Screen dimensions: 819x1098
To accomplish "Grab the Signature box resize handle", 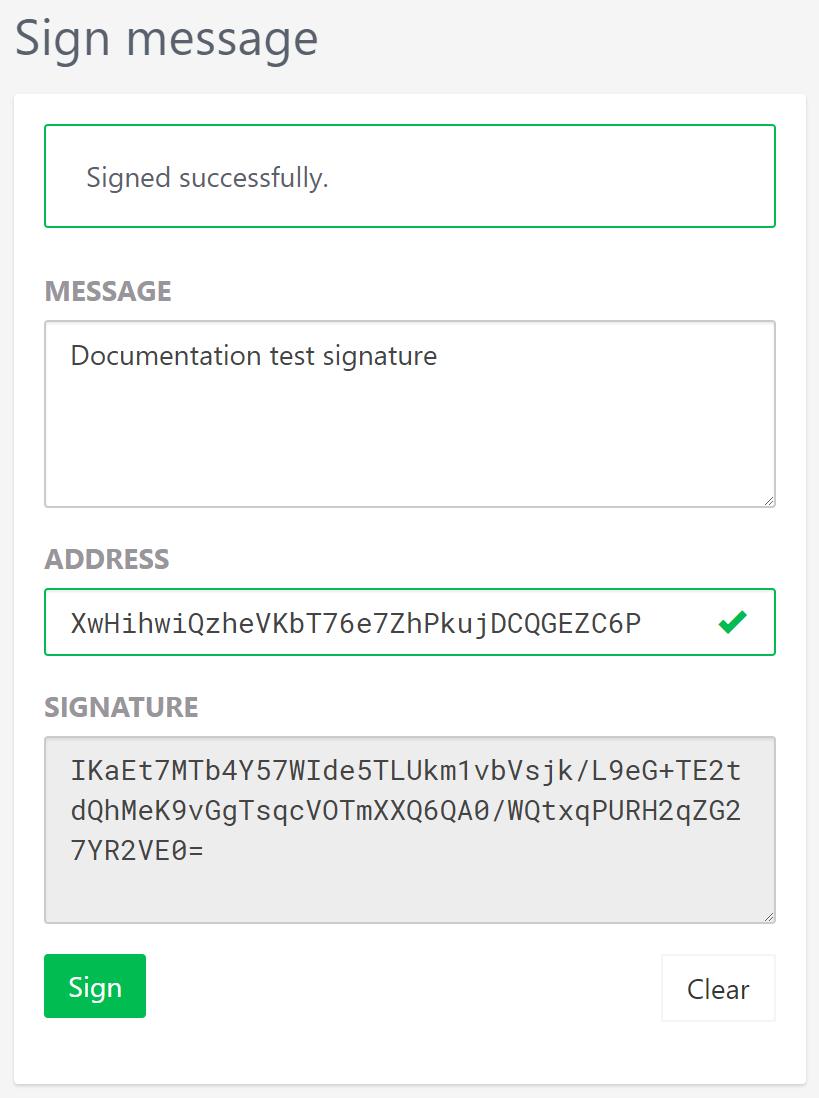I will point(767,915).
